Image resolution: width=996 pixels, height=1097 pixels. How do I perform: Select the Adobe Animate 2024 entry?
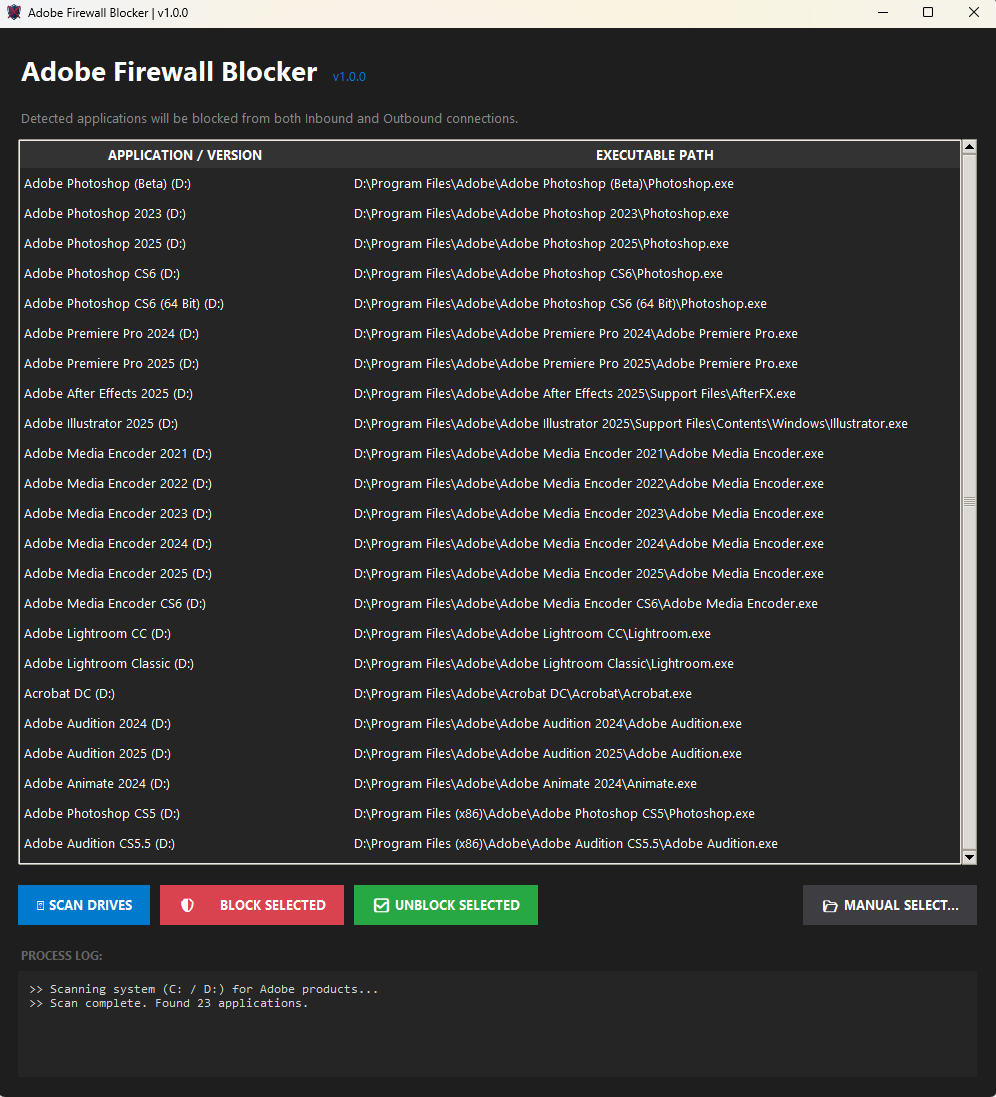point(97,784)
